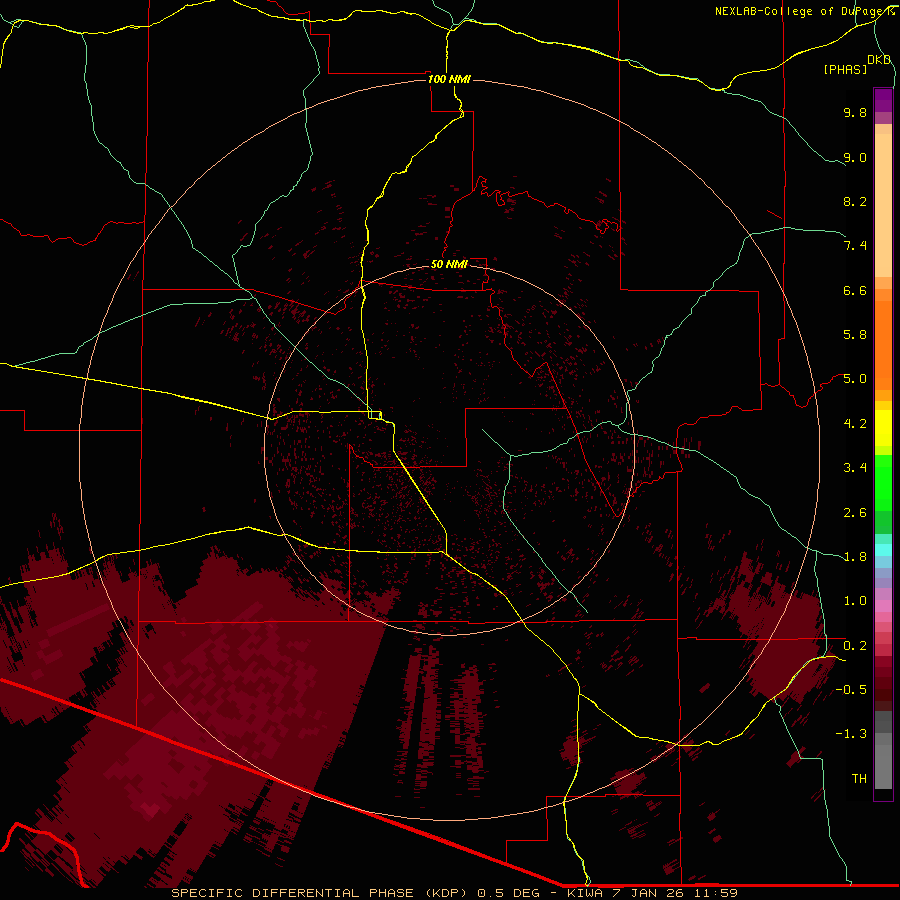Click the 50 NMI range ring label

pos(449,264)
